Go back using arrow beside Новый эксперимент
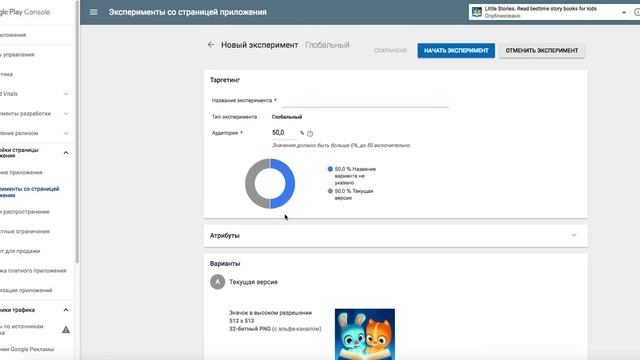Screen dimensions: 640x360 (211, 45)
